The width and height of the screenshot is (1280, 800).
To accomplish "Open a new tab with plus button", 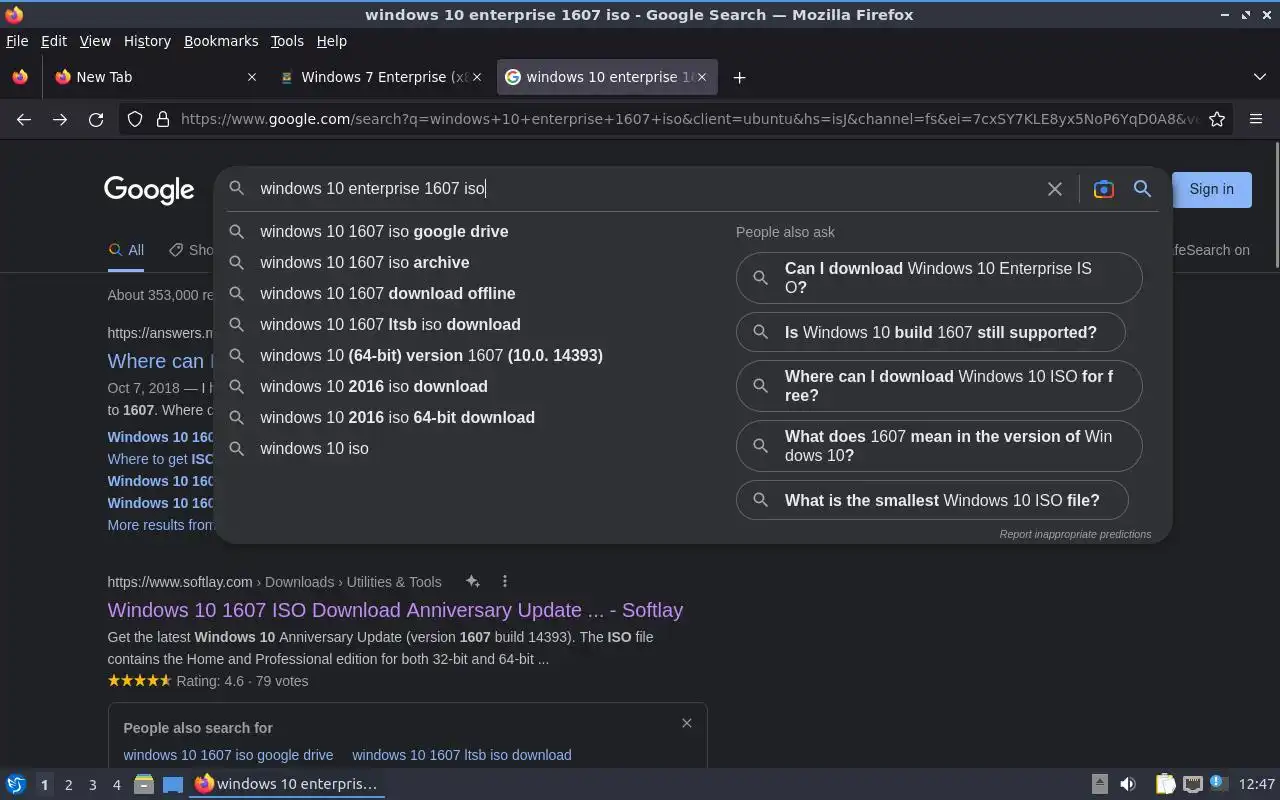I will 739,77.
